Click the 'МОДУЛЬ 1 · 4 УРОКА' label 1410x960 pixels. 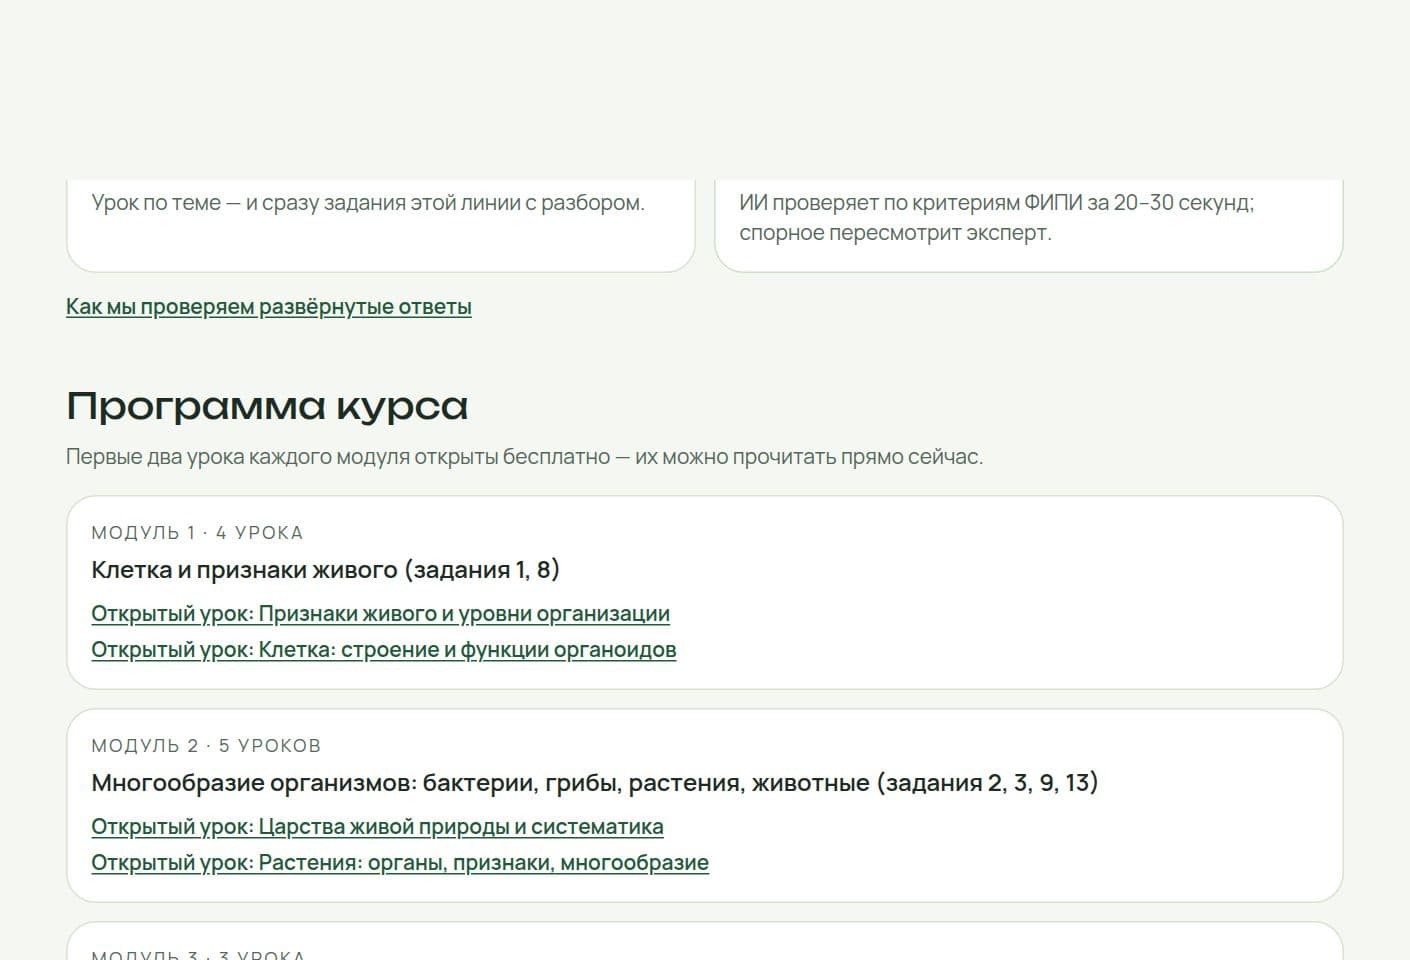point(197,533)
